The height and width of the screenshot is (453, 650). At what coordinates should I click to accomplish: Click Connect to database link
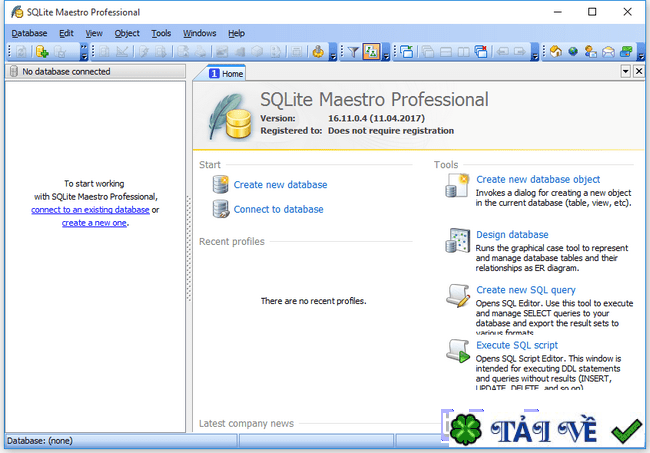(278, 209)
